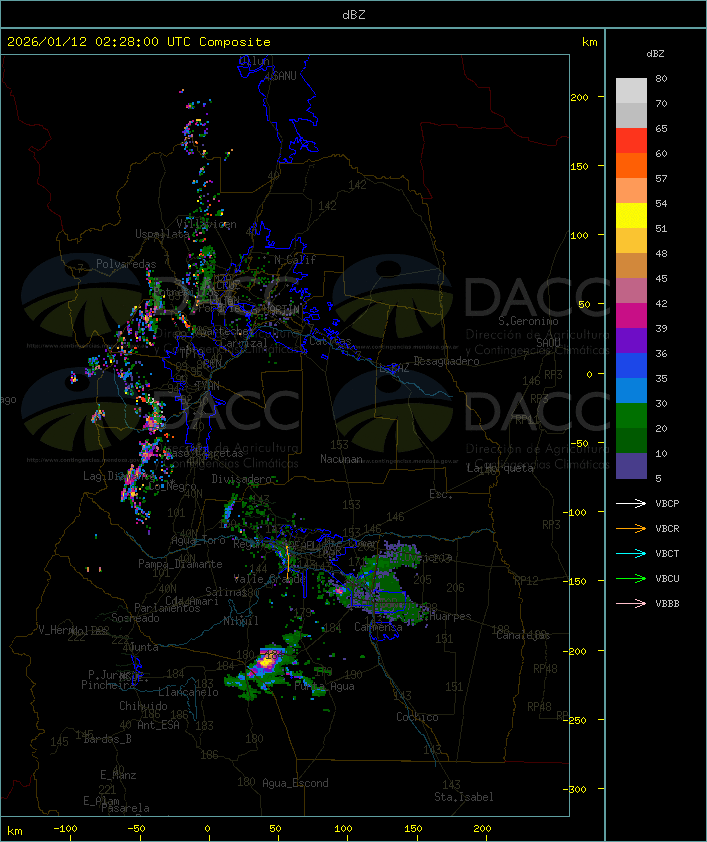The width and height of the screenshot is (707, 842).
Task: Select the red 65 dBZ legend swatch
Action: click(631, 140)
